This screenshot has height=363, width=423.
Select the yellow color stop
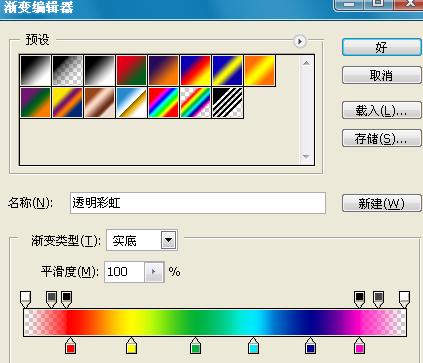(x=131, y=346)
